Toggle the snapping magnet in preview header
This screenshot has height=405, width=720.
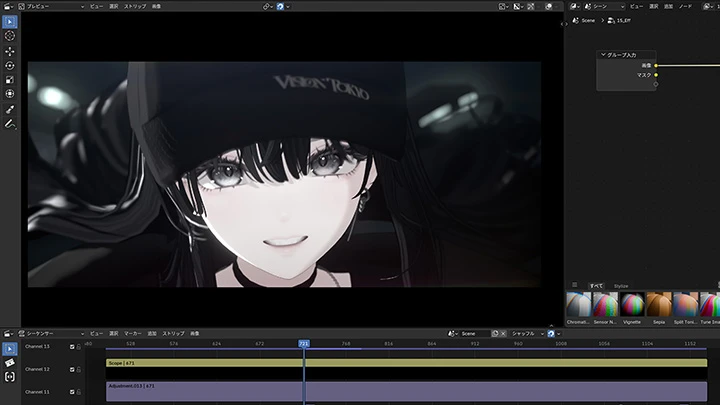(x=280, y=6)
